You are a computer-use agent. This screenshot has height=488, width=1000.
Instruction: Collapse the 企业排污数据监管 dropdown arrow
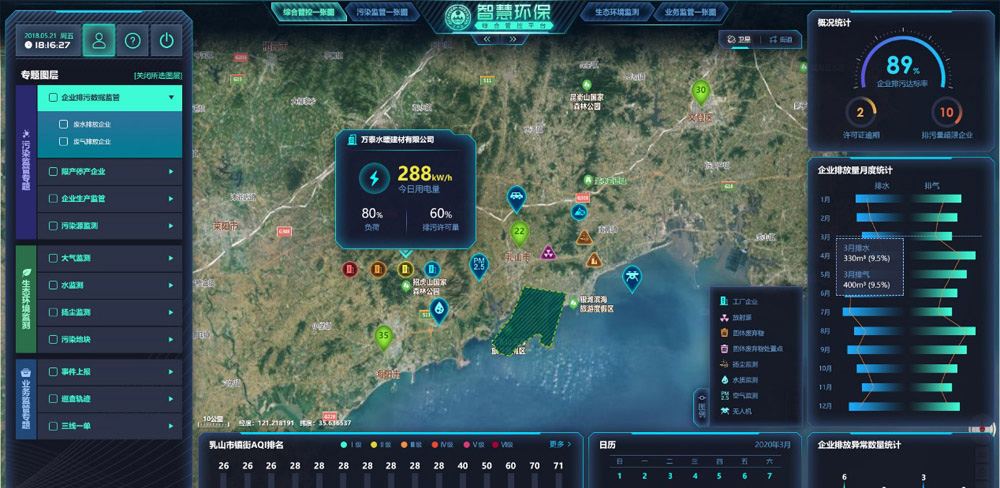point(171,98)
